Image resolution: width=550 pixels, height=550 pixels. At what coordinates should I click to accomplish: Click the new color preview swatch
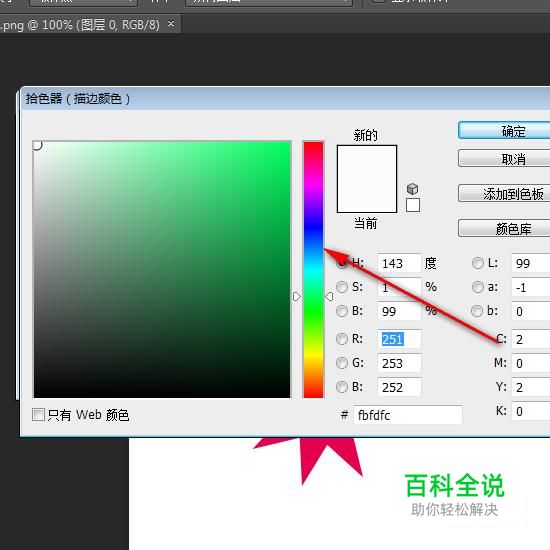tap(367, 162)
